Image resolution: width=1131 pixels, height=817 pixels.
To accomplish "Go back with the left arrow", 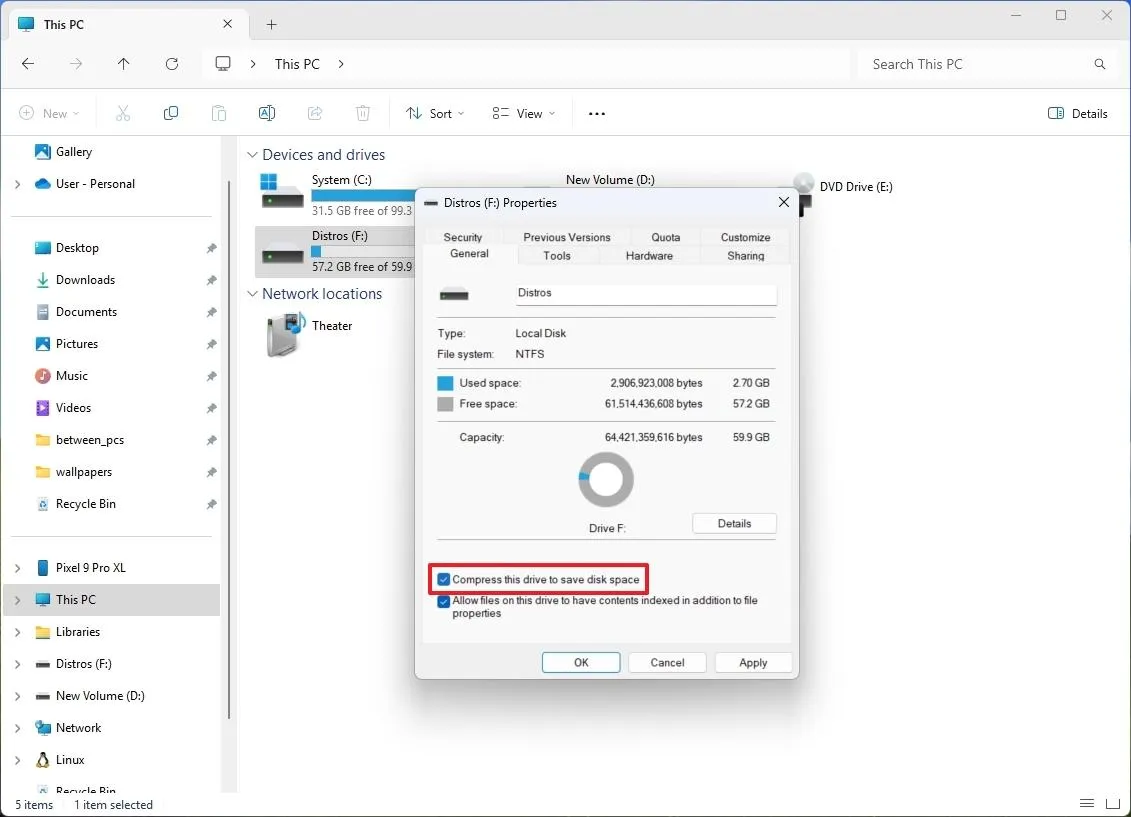I will (x=28, y=63).
